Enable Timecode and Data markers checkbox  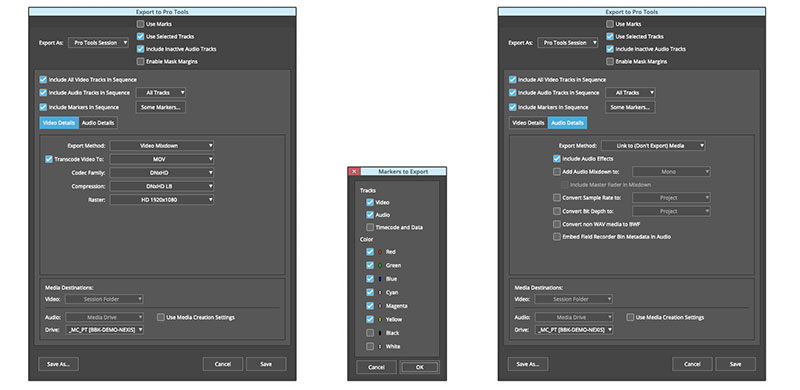[x=370, y=228]
